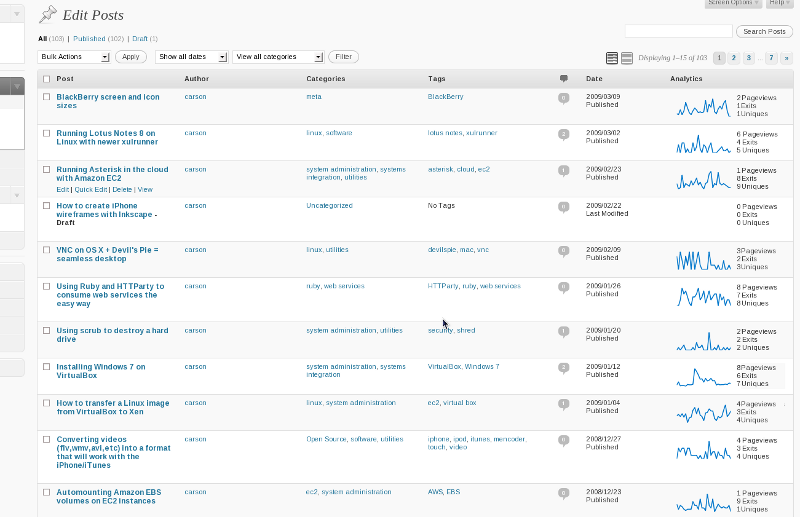Click the analytics sparkline for VirtualBox Windows 7 post
The height and width of the screenshot is (517, 800).
pyautogui.click(x=704, y=377)
